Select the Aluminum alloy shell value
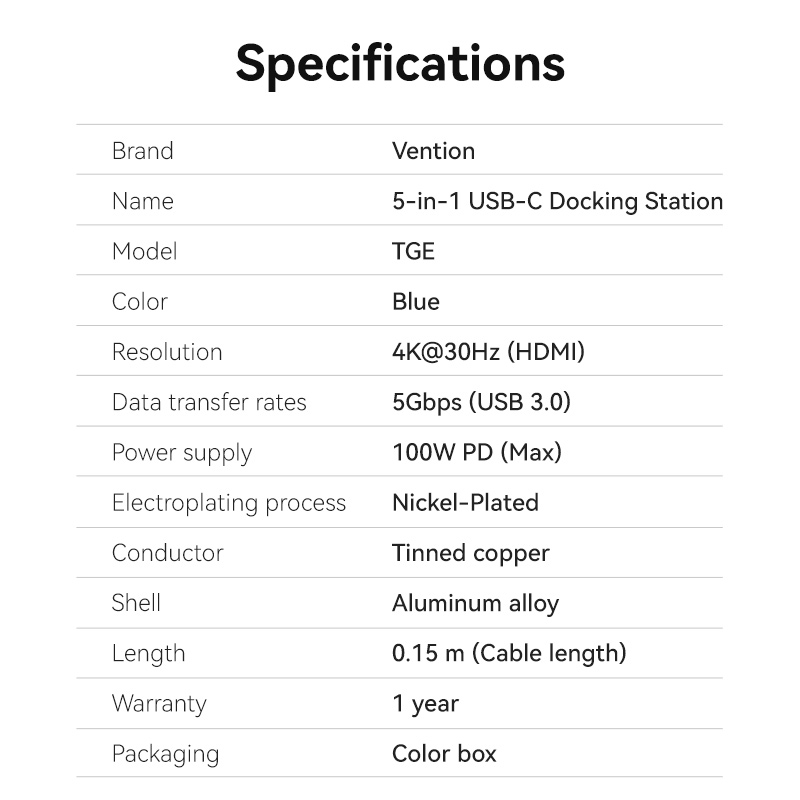 pyautogui.click(x=475, y=603)
